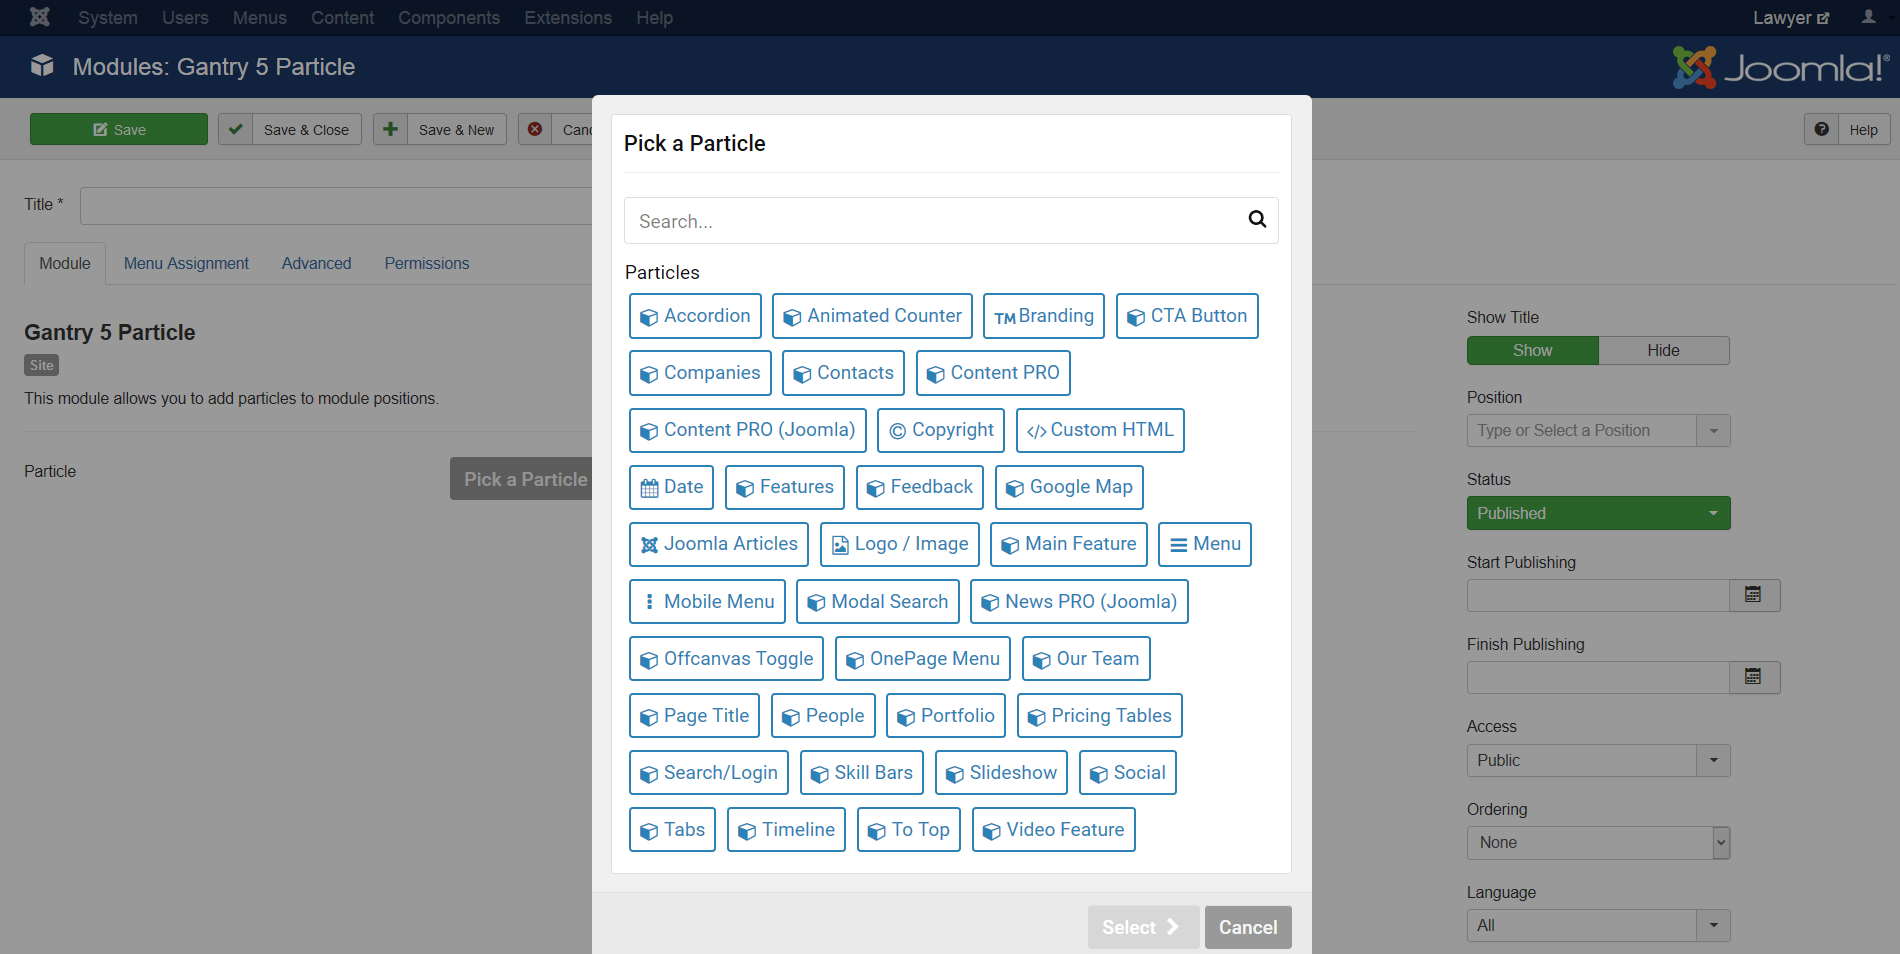Click the green Save button
Screen dimensions: 1900x954
(x=119, y=129)
